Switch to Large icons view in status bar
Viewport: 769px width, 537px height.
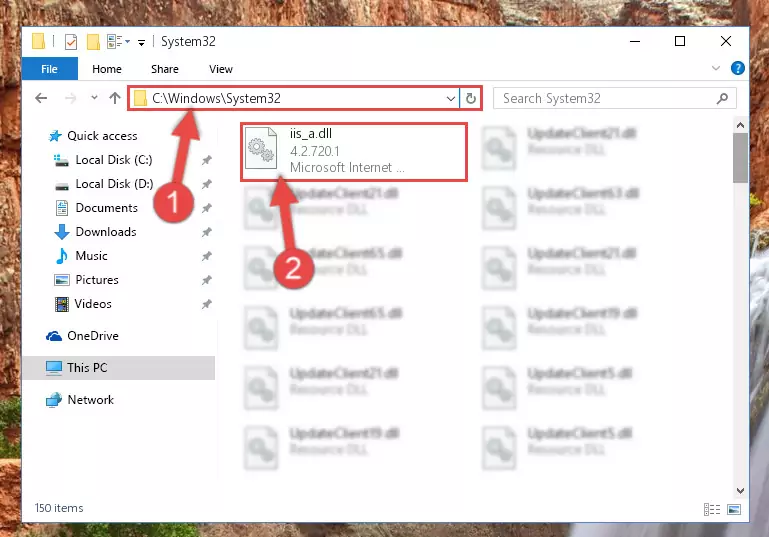click(734, 510)
